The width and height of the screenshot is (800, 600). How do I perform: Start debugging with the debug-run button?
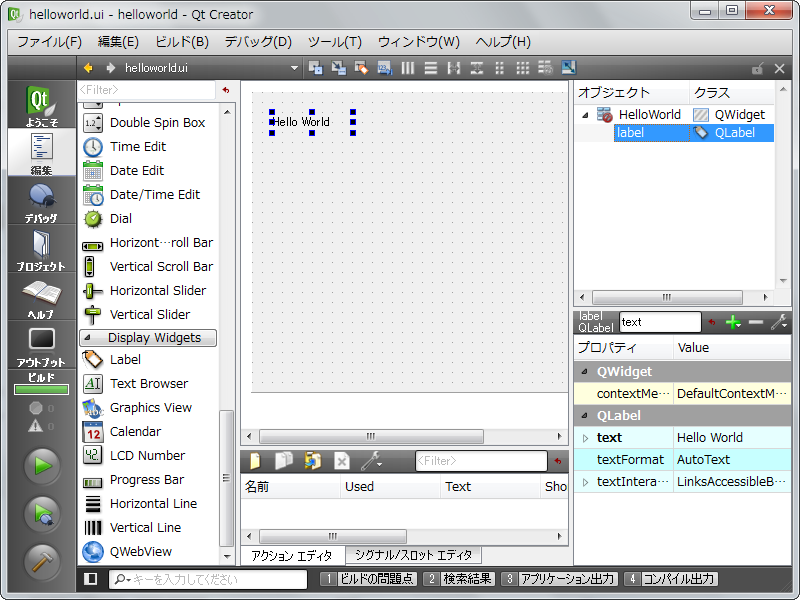(x=42, y=514)
